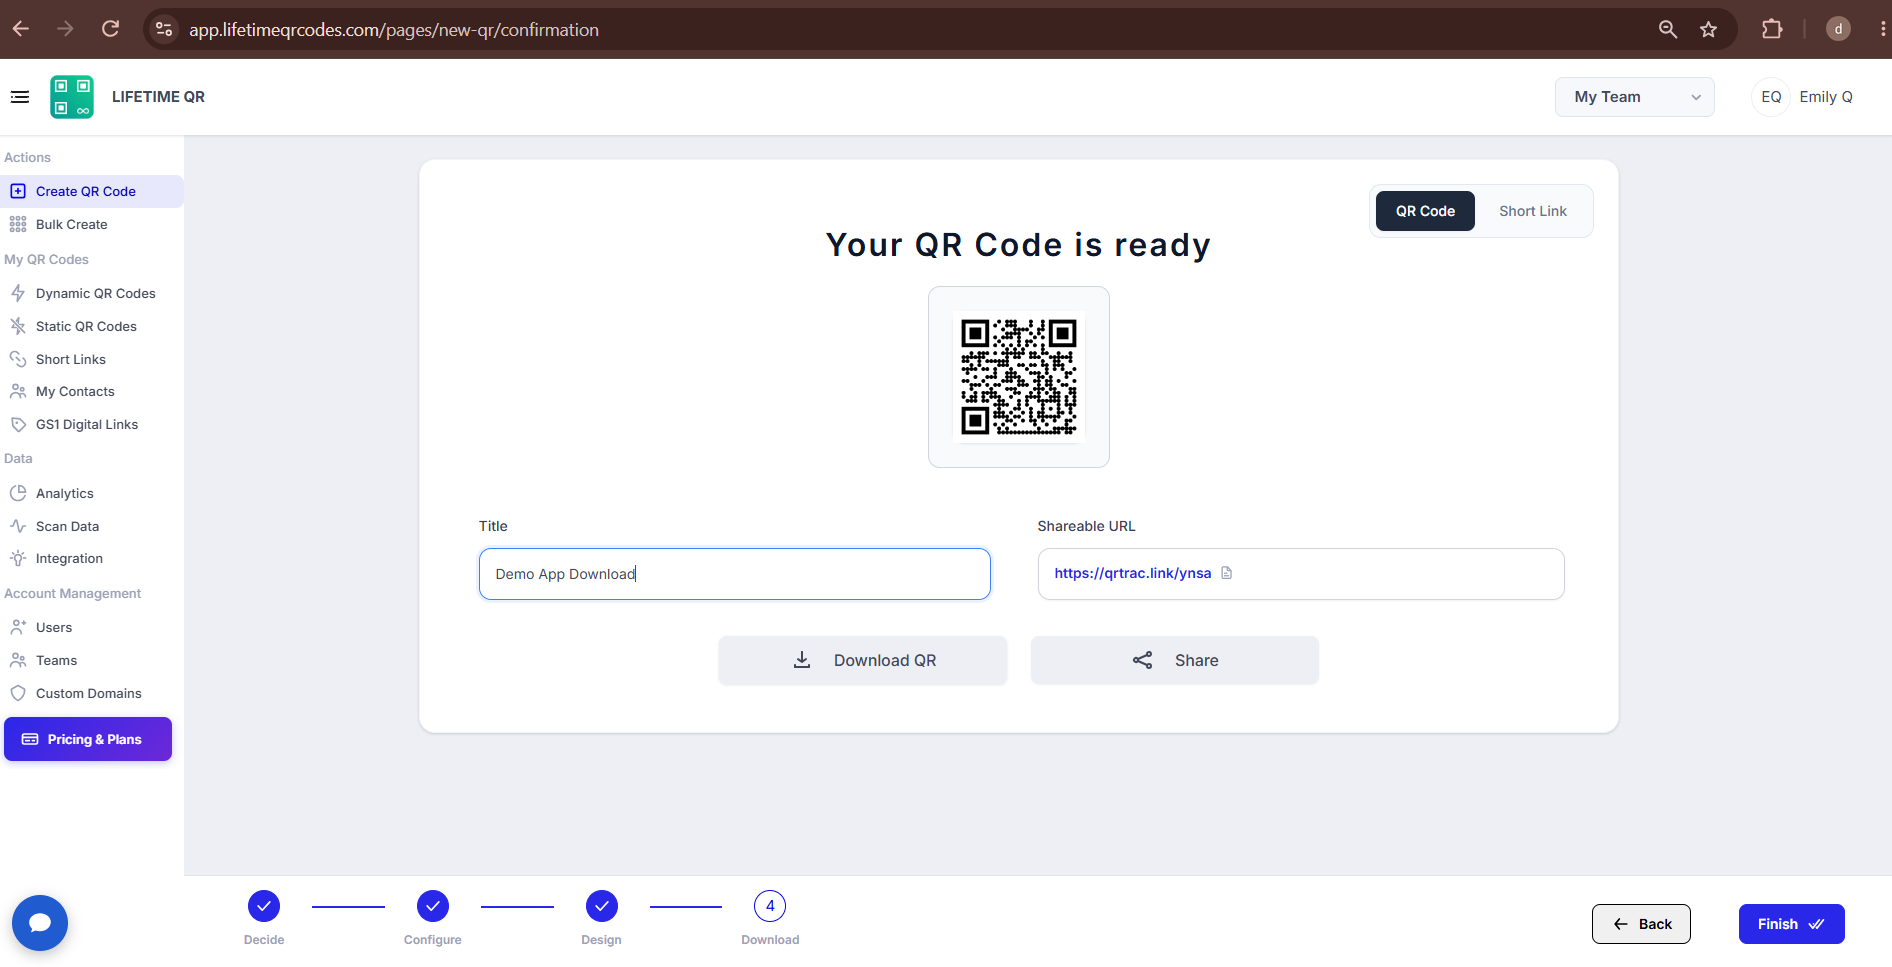Click the Custom Domains shield icon
Image resolution: width=1892 pixels, height=967 pixels.
(x=18, y=693)
